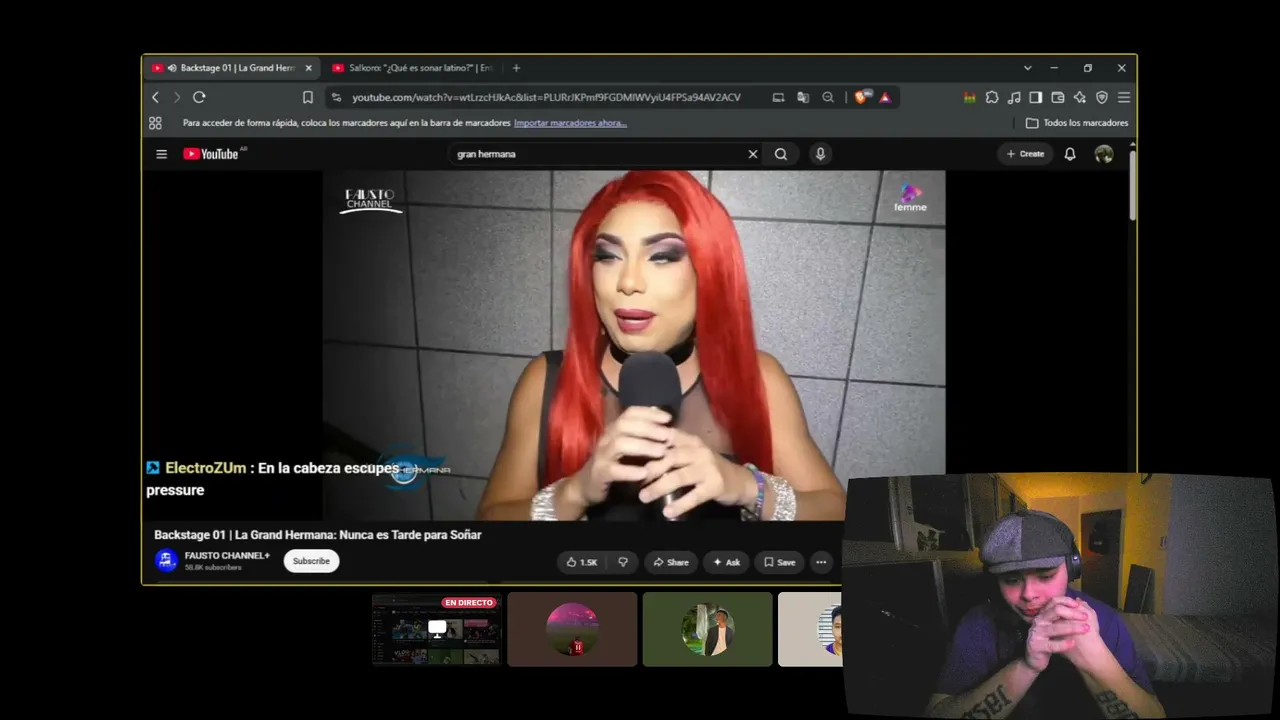Viewport: 1280px width, 720px height.
Task: Open the FAUSTO CHANNEL+ channel name
Action: 227,556
